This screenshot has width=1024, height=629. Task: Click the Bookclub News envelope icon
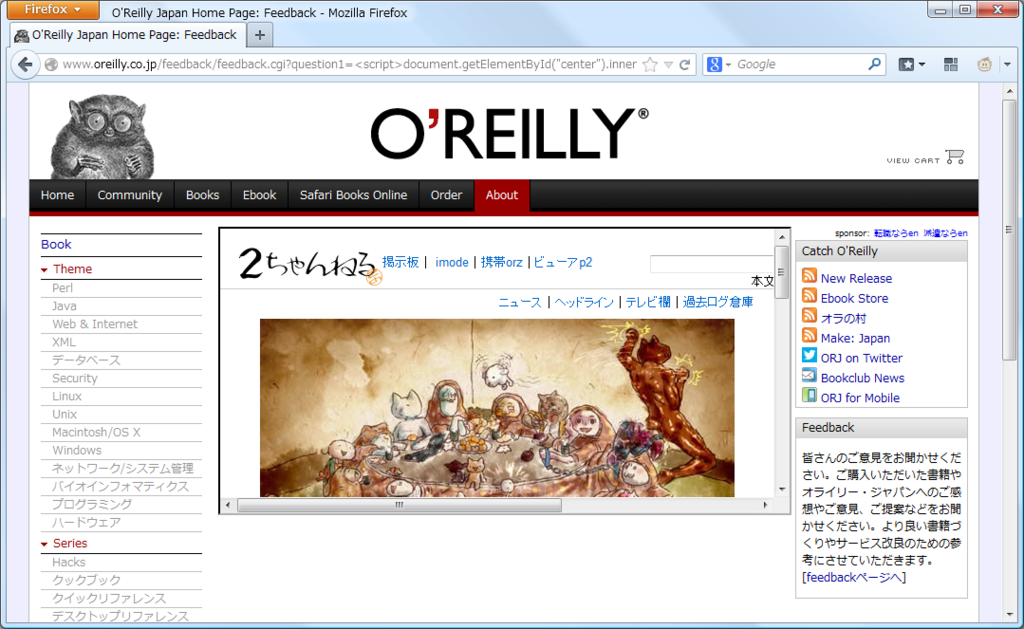coord(809,376)
